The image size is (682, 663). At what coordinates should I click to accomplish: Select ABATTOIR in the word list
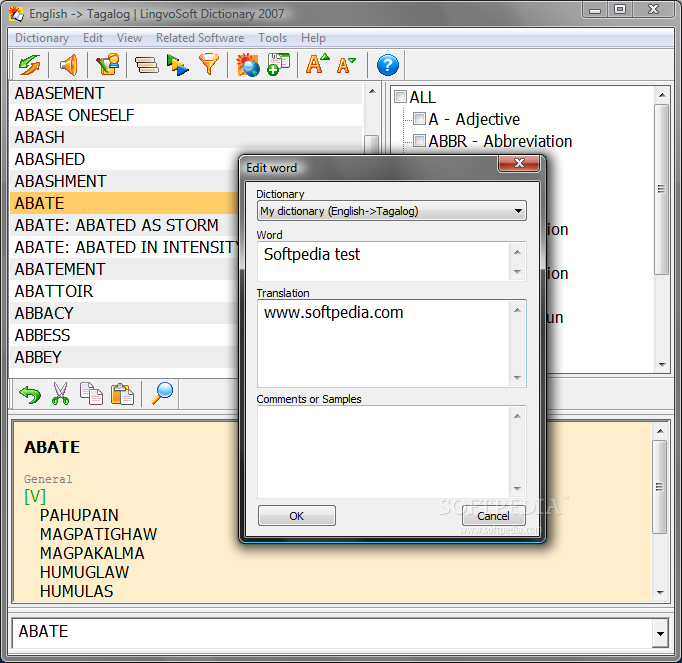(124, 291)
